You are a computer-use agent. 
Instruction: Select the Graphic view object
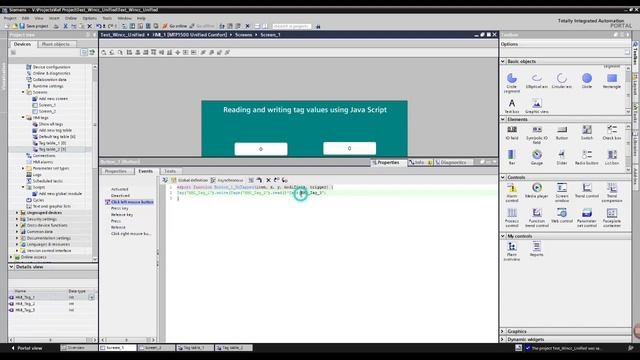(x=536, y=106)
